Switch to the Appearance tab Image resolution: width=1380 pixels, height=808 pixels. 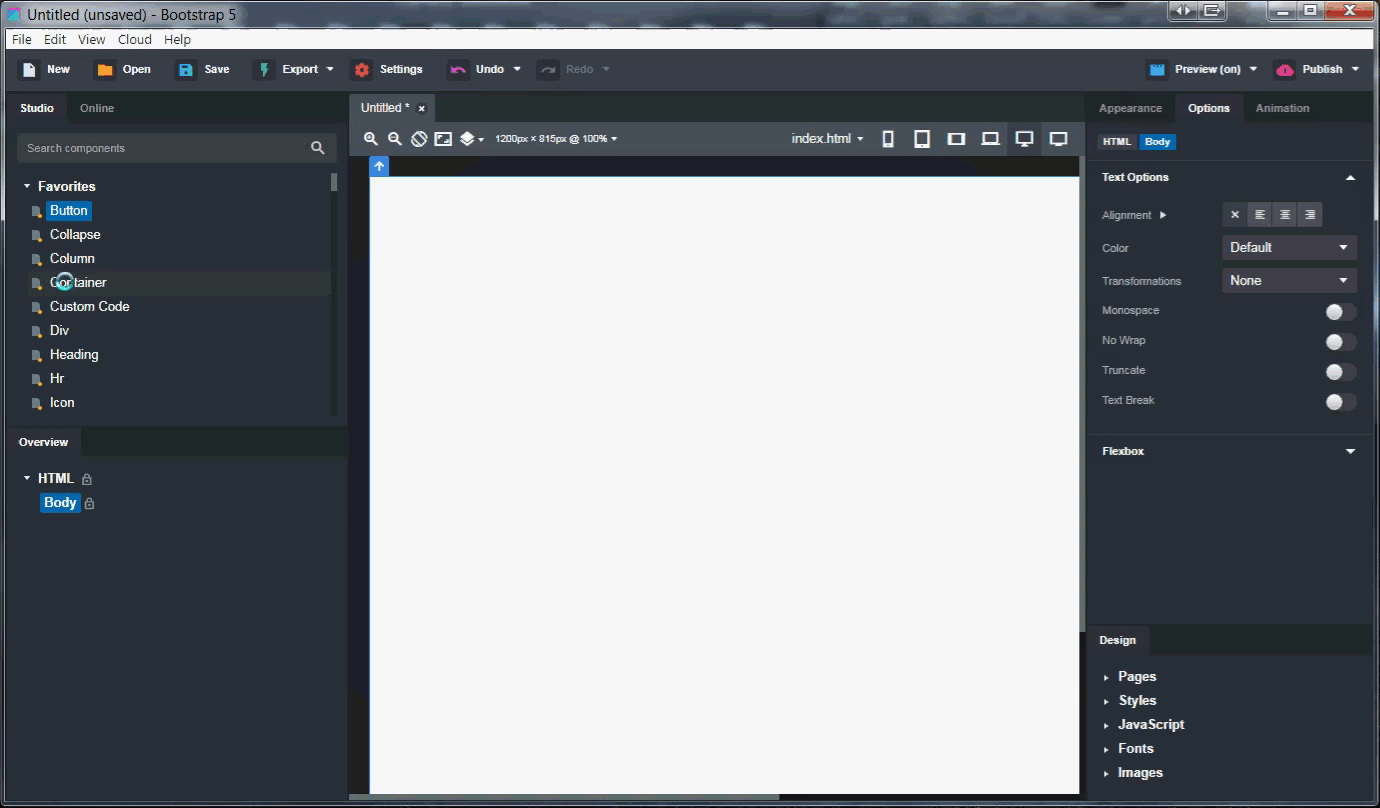pyautogui.click(x=1130, y=108)
